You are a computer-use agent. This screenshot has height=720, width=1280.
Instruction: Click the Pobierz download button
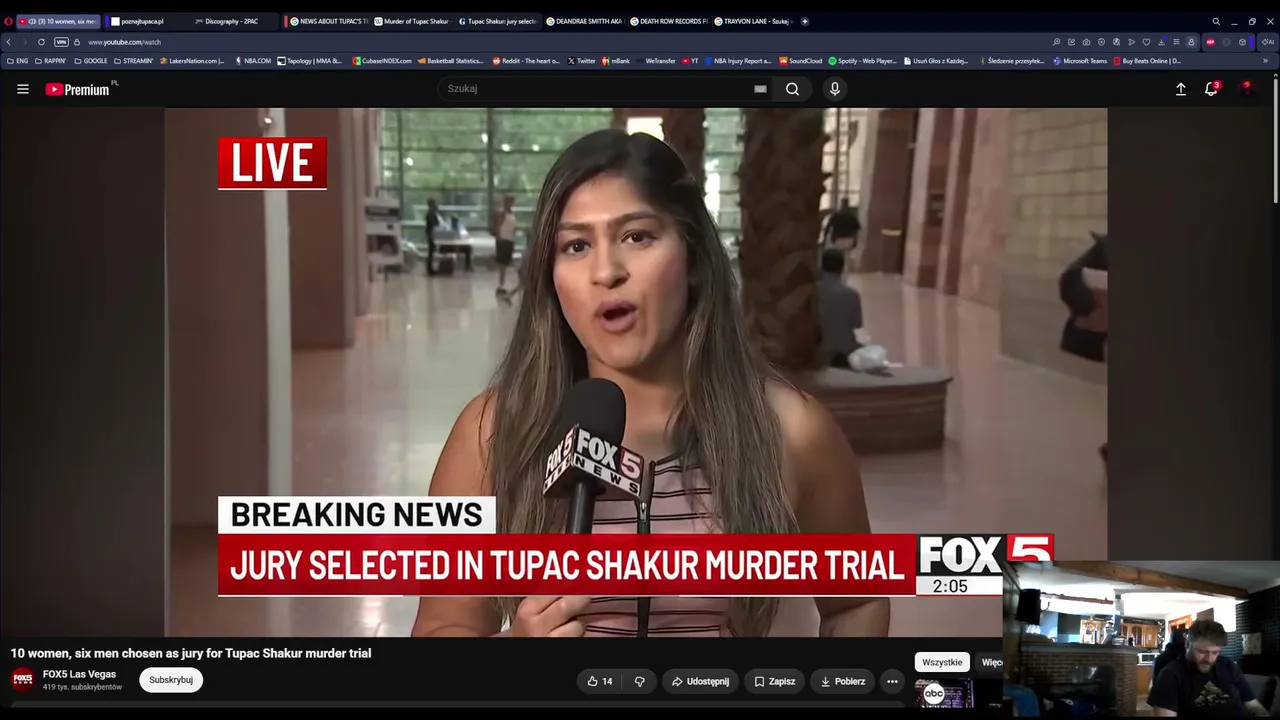pyautogui.click(x=842, y=681)
